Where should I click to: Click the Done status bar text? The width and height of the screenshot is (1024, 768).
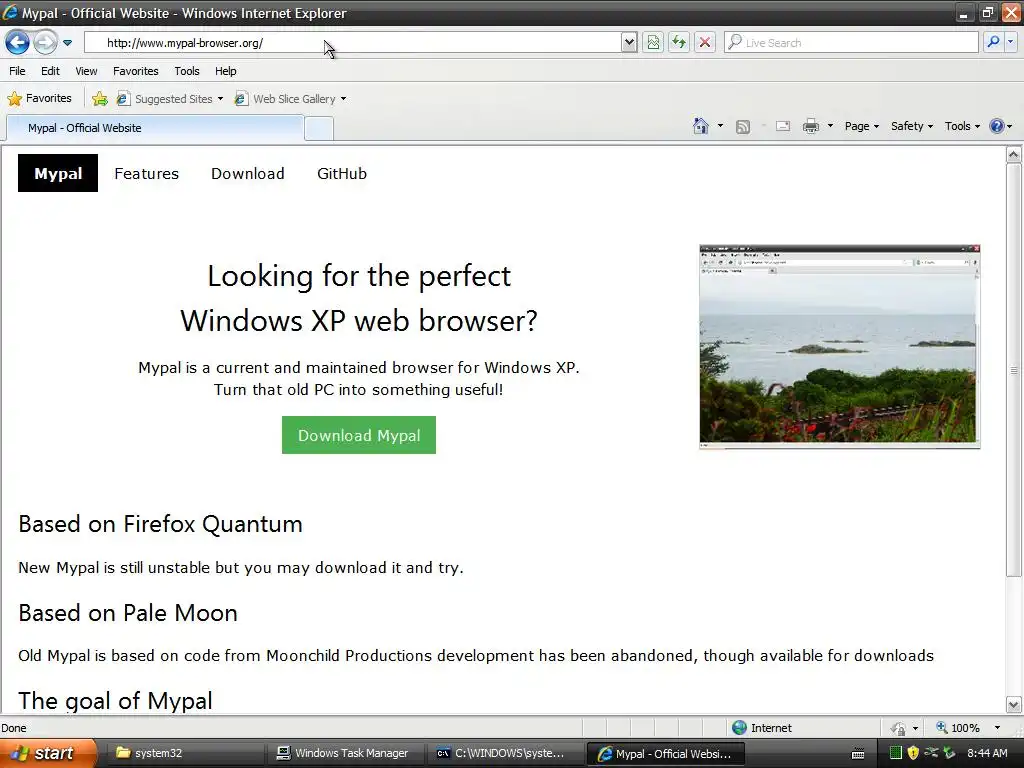tap(14, 728)
